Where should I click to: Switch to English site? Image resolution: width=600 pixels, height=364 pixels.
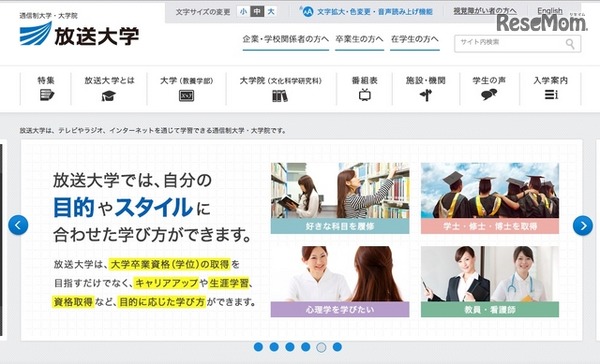point(550,11)
